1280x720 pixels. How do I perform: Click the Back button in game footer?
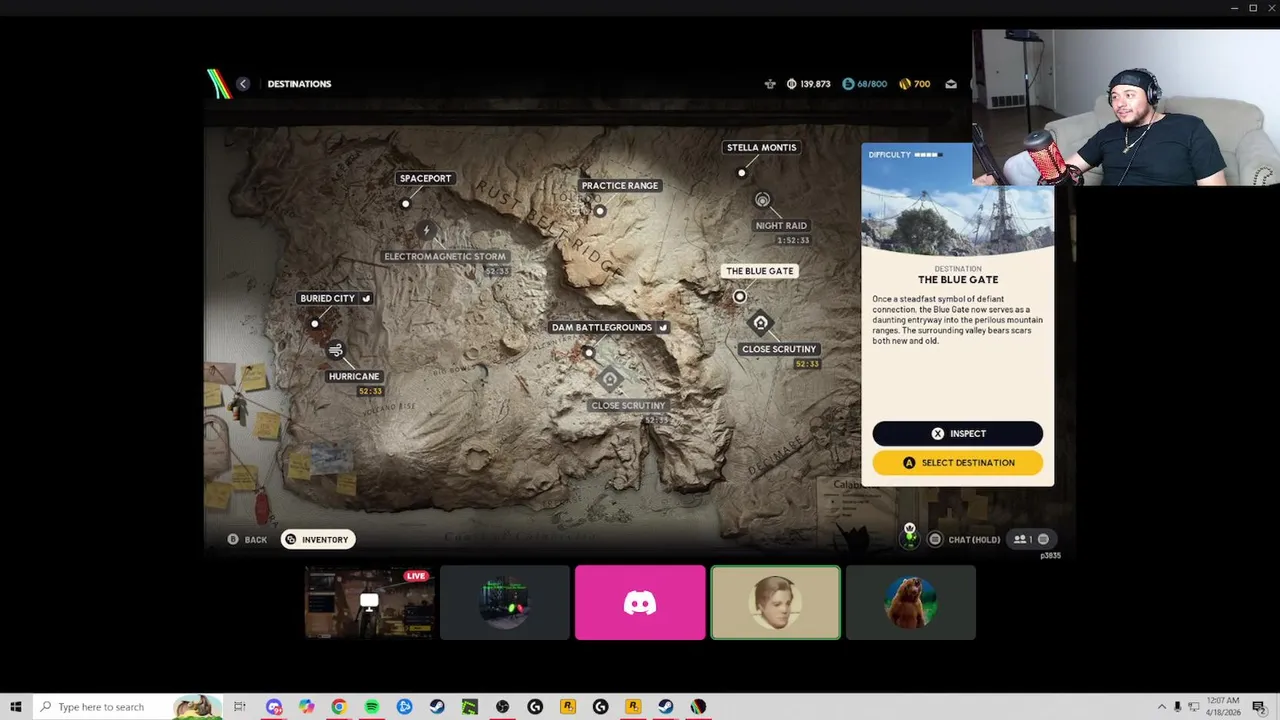(247, 539)
